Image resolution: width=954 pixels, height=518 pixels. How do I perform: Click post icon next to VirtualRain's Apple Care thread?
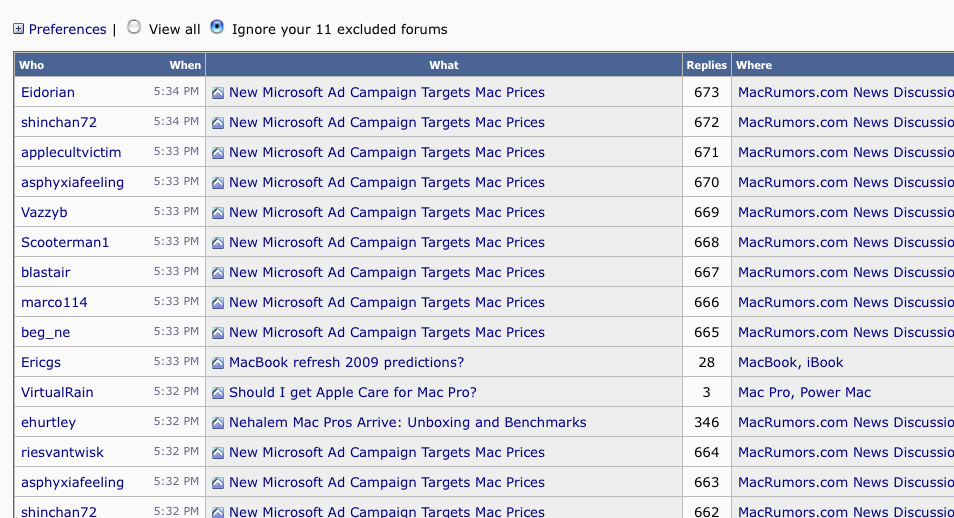point(218,393)
